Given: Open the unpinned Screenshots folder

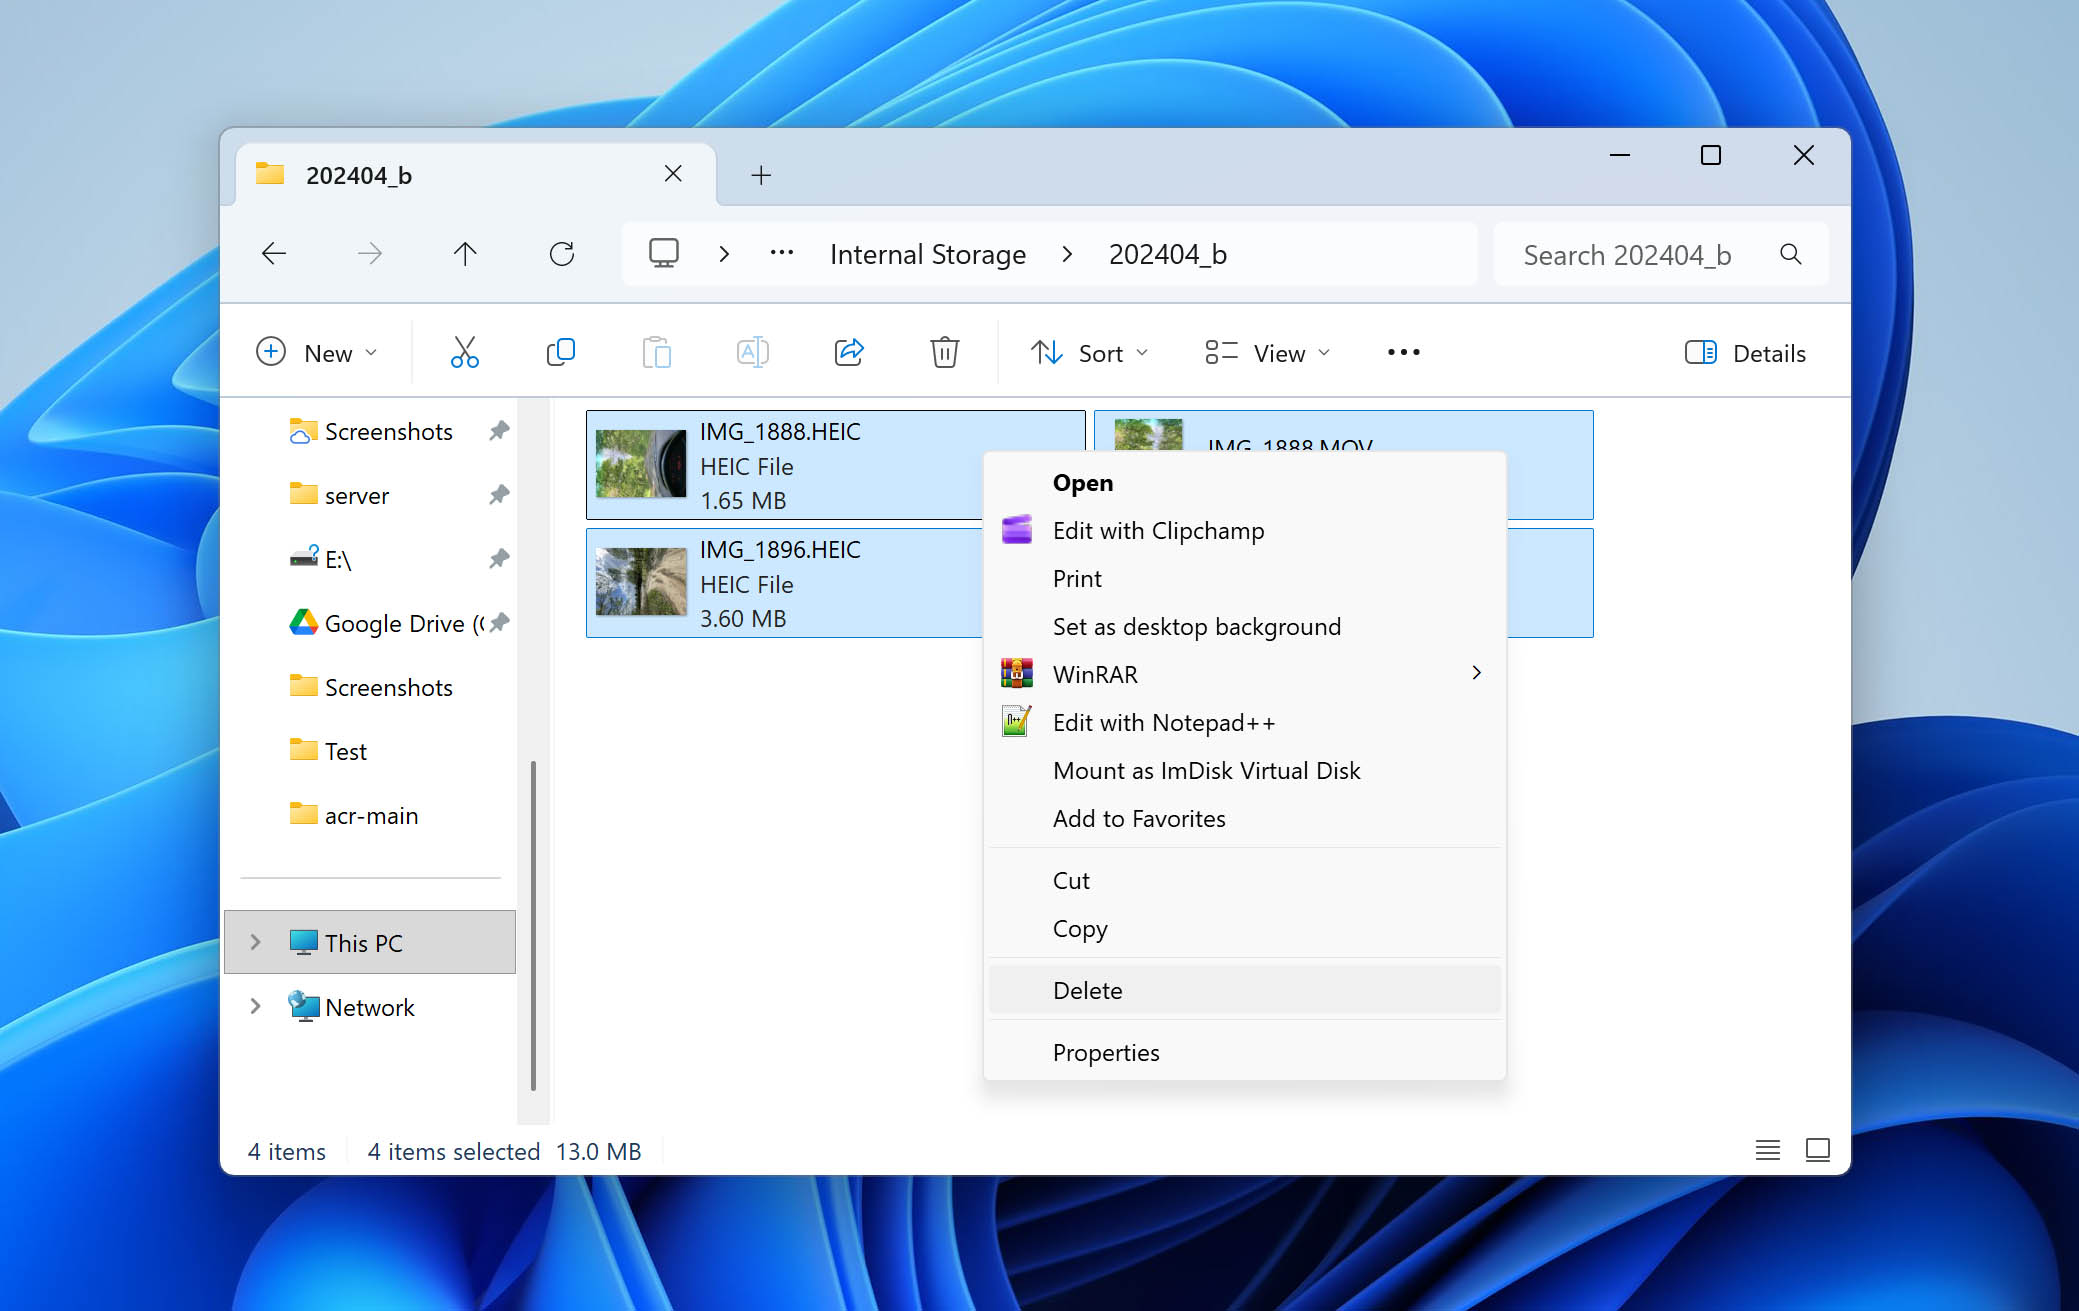Looking at the screenshot, I should [372, 687].
